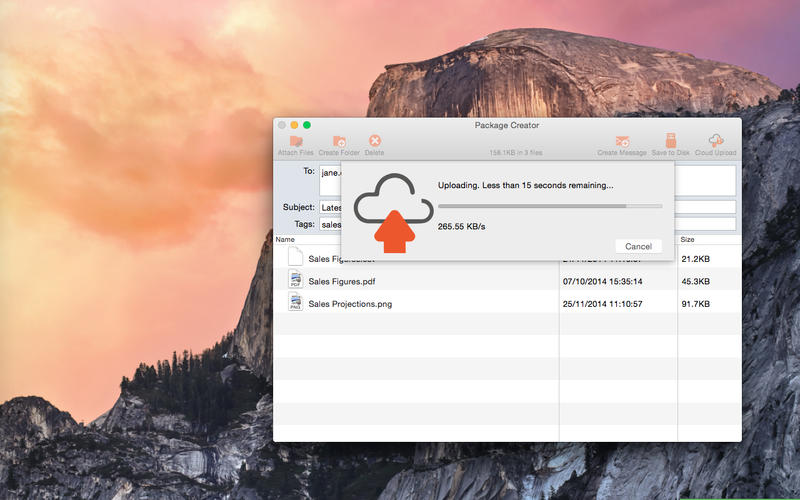Screen dimensions: 800x500
Task: Open Create Message from the toolbar
Action: pyautogui.click(x=621, y=142)
